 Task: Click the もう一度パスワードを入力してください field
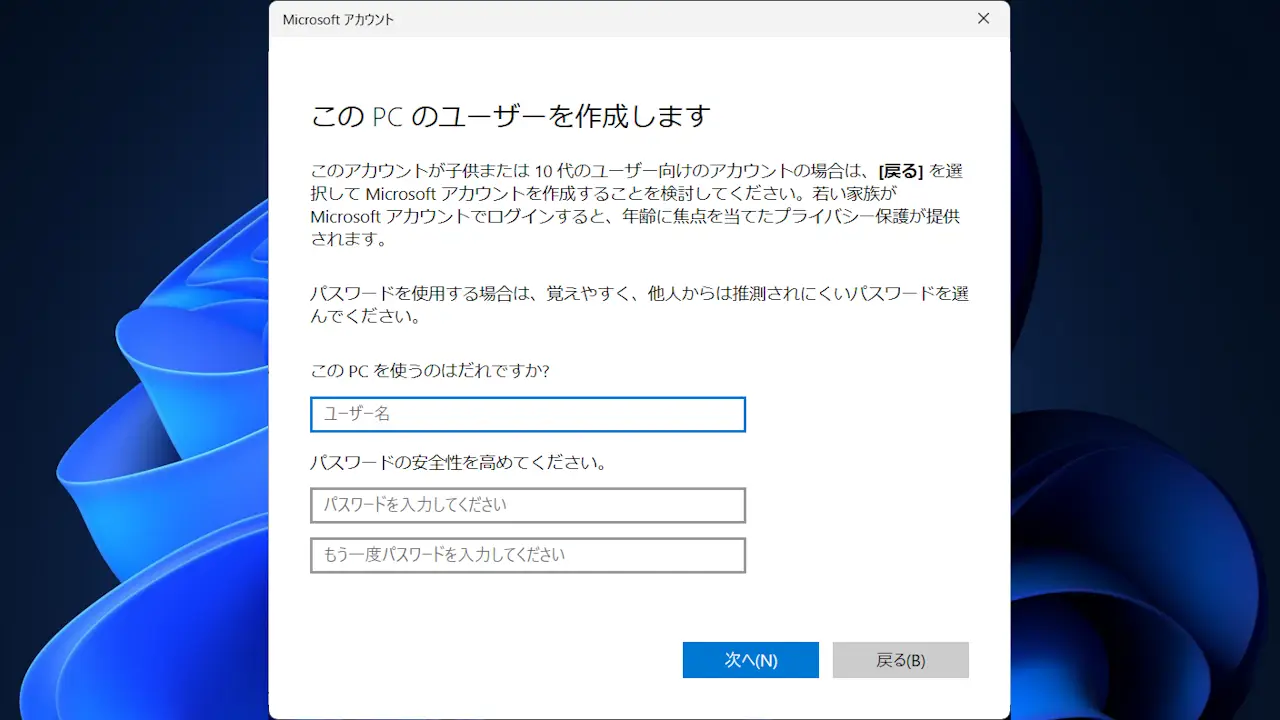coord(527,555)
